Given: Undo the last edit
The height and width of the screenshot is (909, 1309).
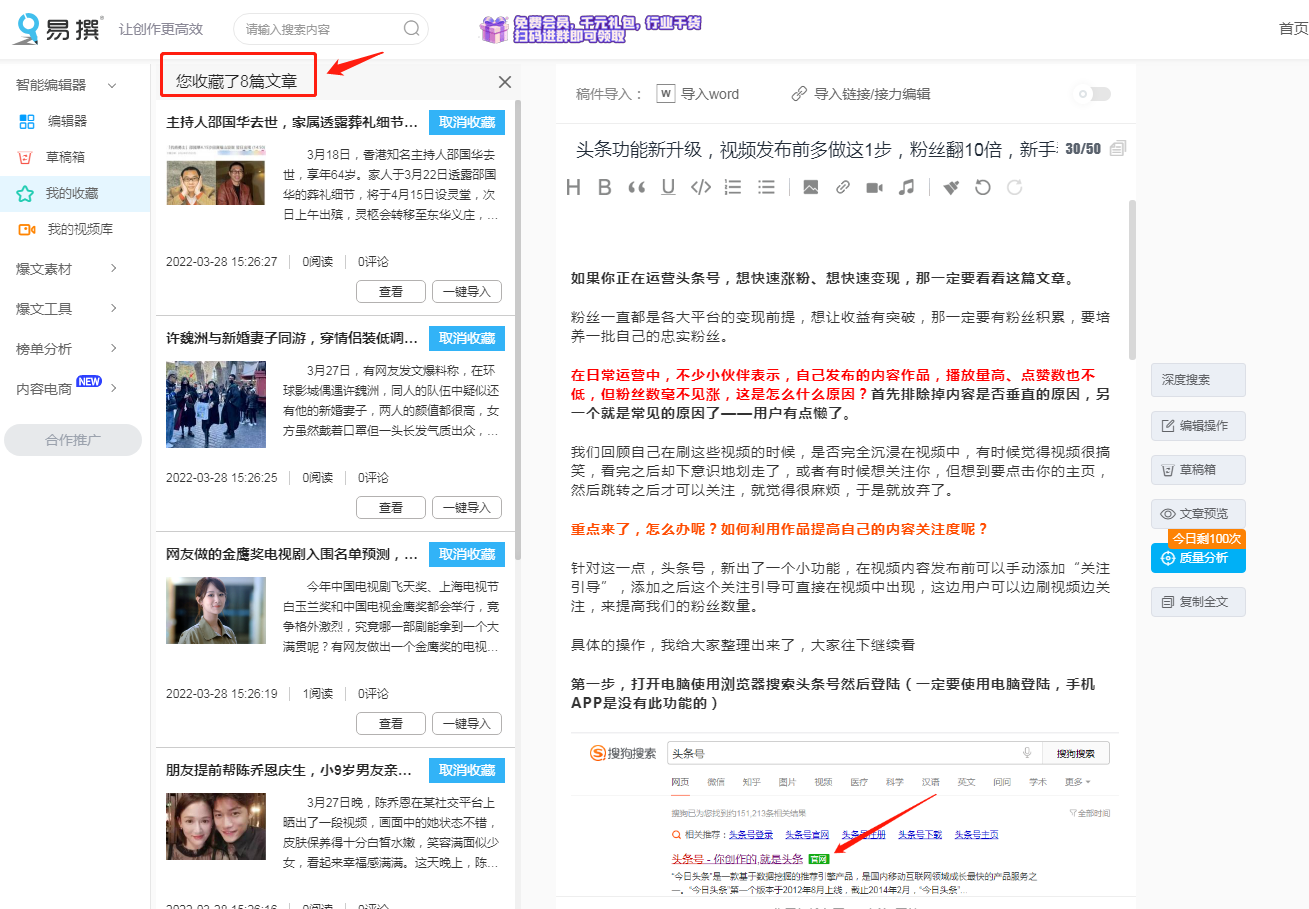Looking at the screenshot, I should coord(983,187).
